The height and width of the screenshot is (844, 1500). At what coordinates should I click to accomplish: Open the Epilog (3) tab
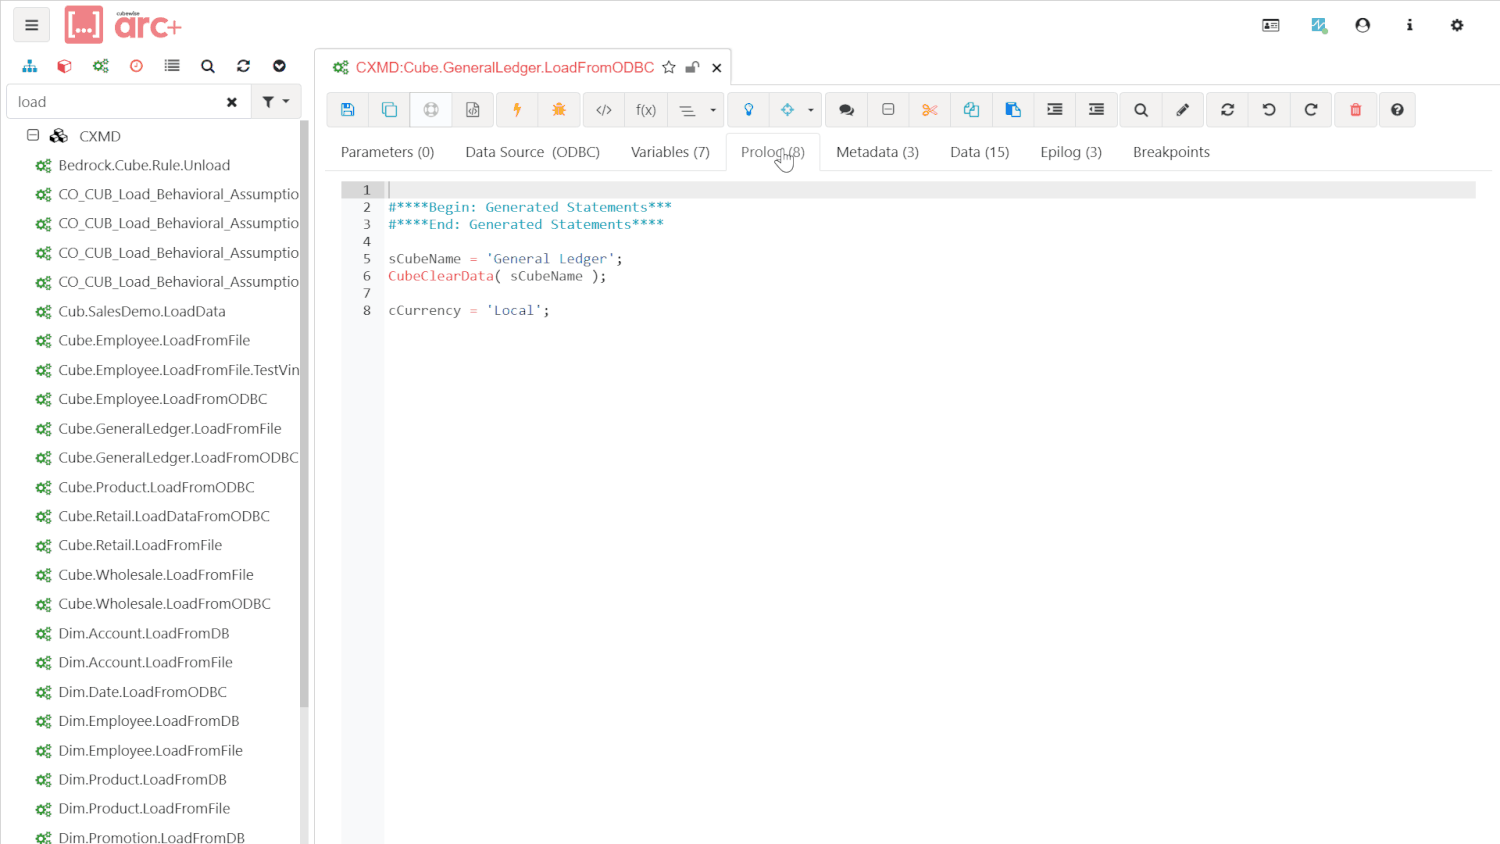(1071, 152)
